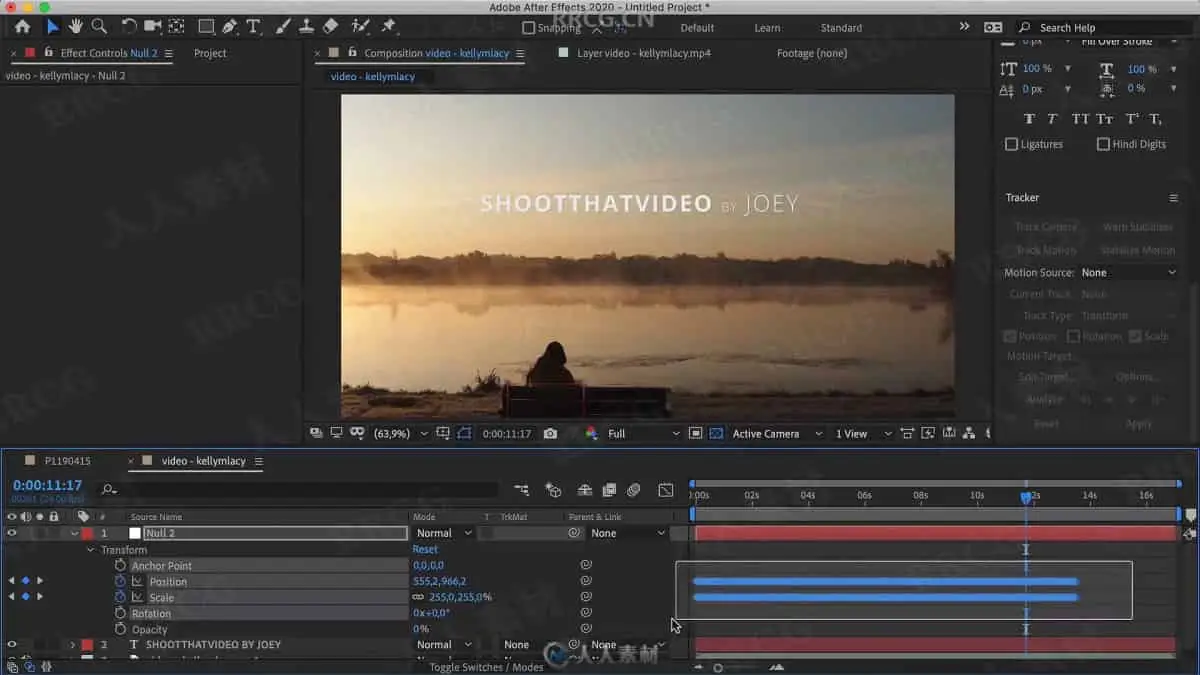
Task: Select the Hand tool in toolbar
Action: coord(75,27)
